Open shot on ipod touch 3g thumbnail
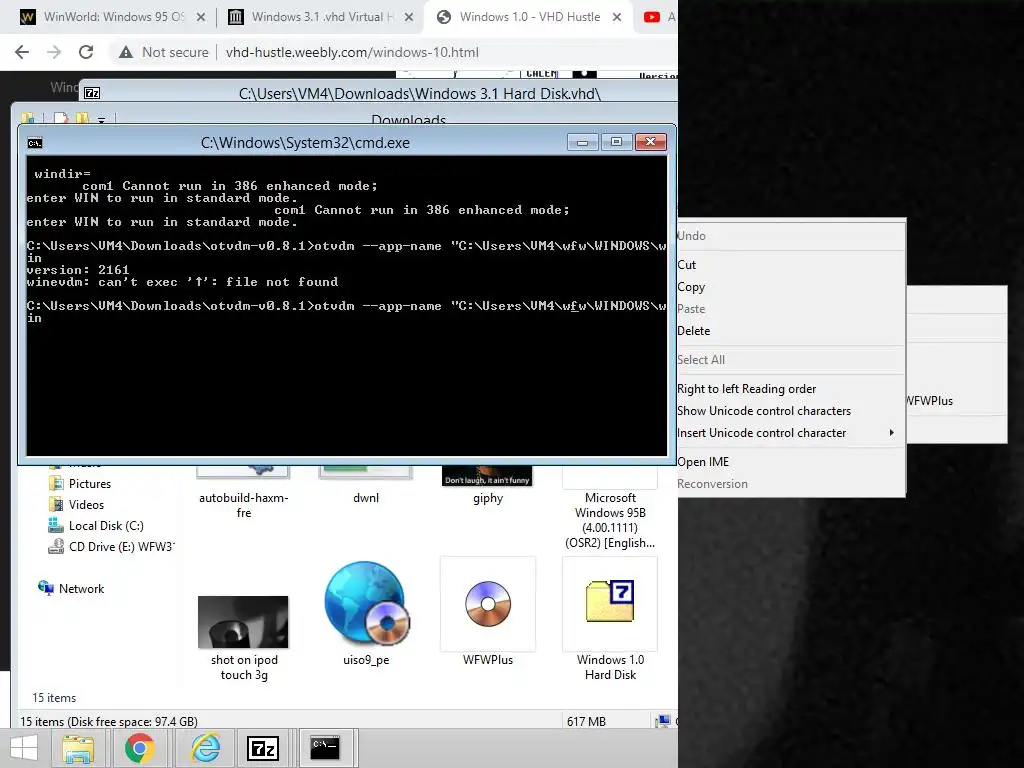 243,622
